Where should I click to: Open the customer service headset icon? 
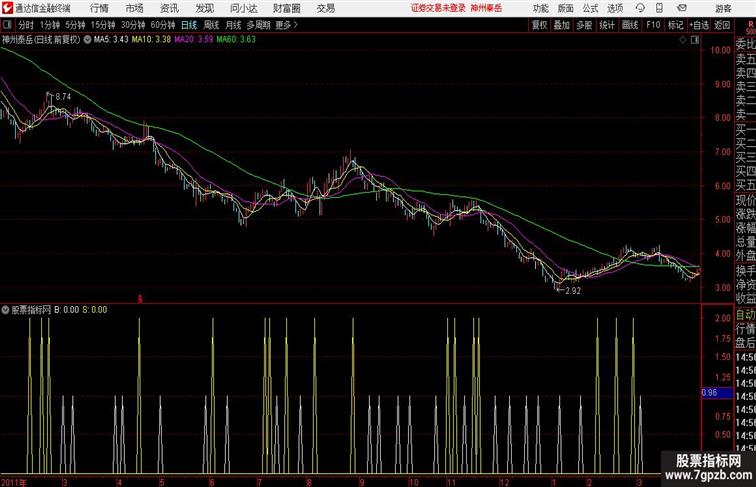click(x=640, y=8)
